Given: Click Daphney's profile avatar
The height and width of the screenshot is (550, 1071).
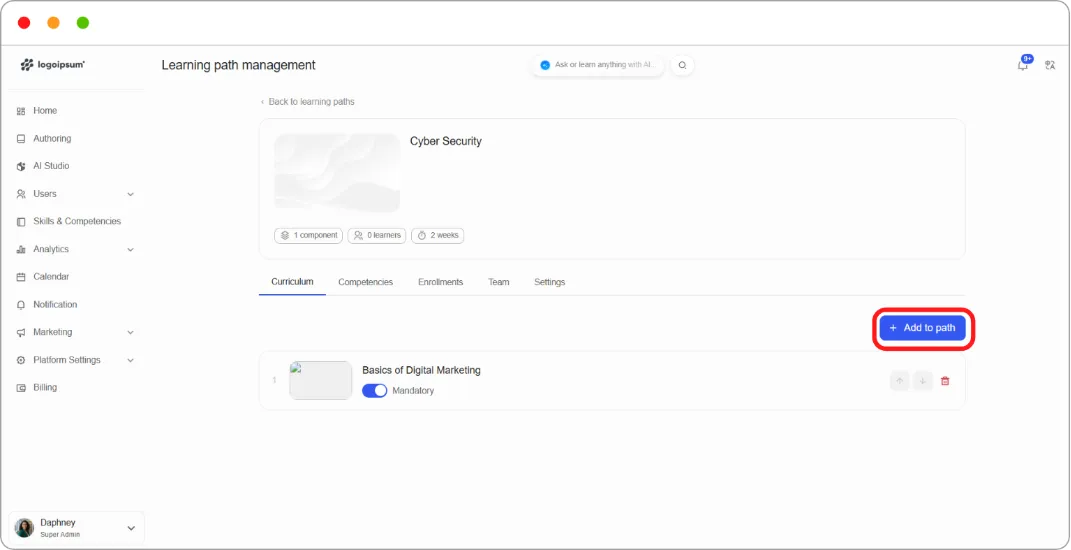Looking at the screenshot, I should [25, 528].
